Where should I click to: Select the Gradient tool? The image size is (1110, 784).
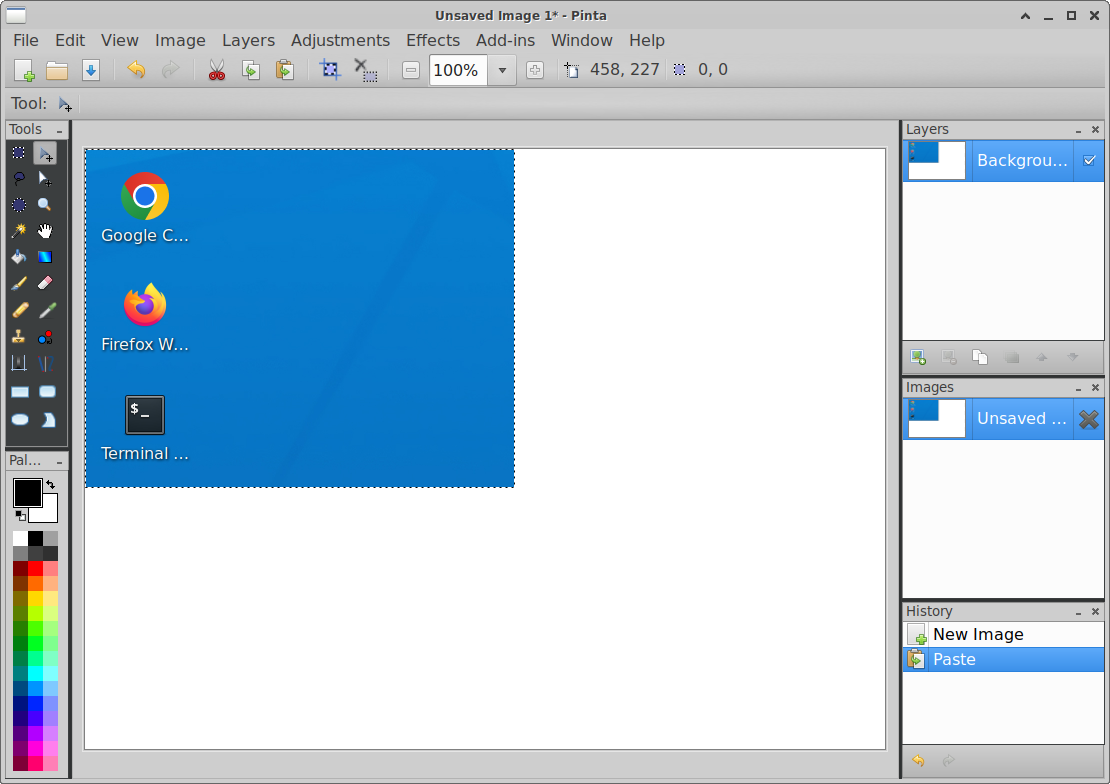45,257
